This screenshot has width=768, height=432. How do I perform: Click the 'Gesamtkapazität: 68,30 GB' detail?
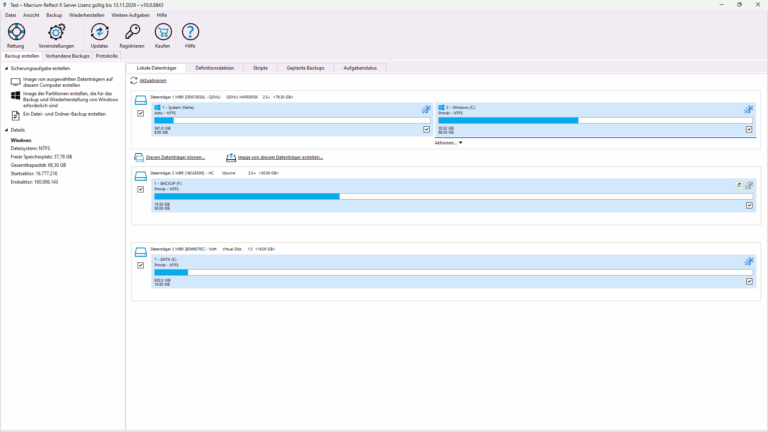click(x=38, y=165)
